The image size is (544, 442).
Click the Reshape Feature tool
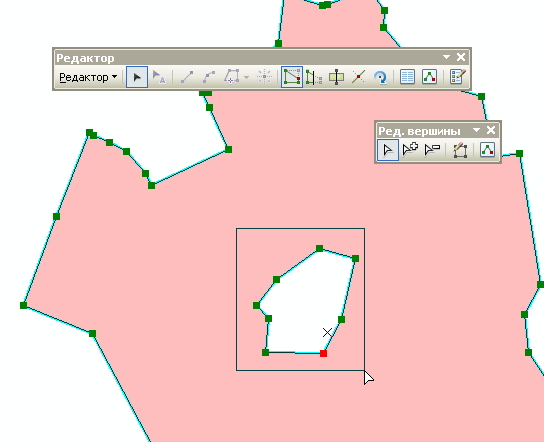pos(314,77)
